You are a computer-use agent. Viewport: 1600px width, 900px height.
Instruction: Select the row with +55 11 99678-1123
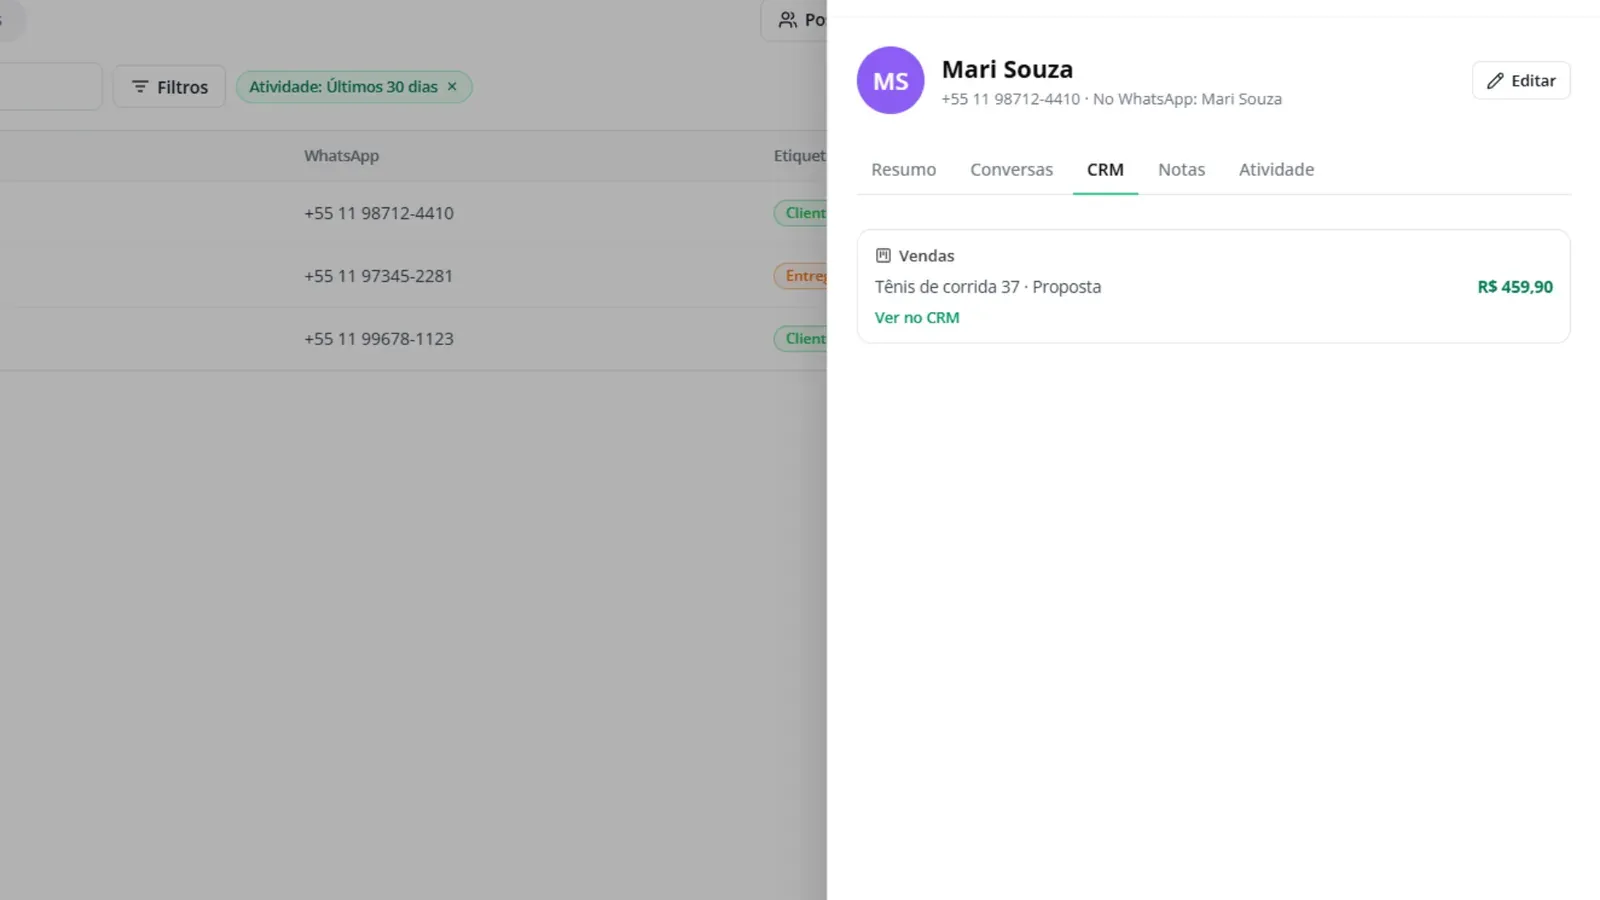pos(413,339)
